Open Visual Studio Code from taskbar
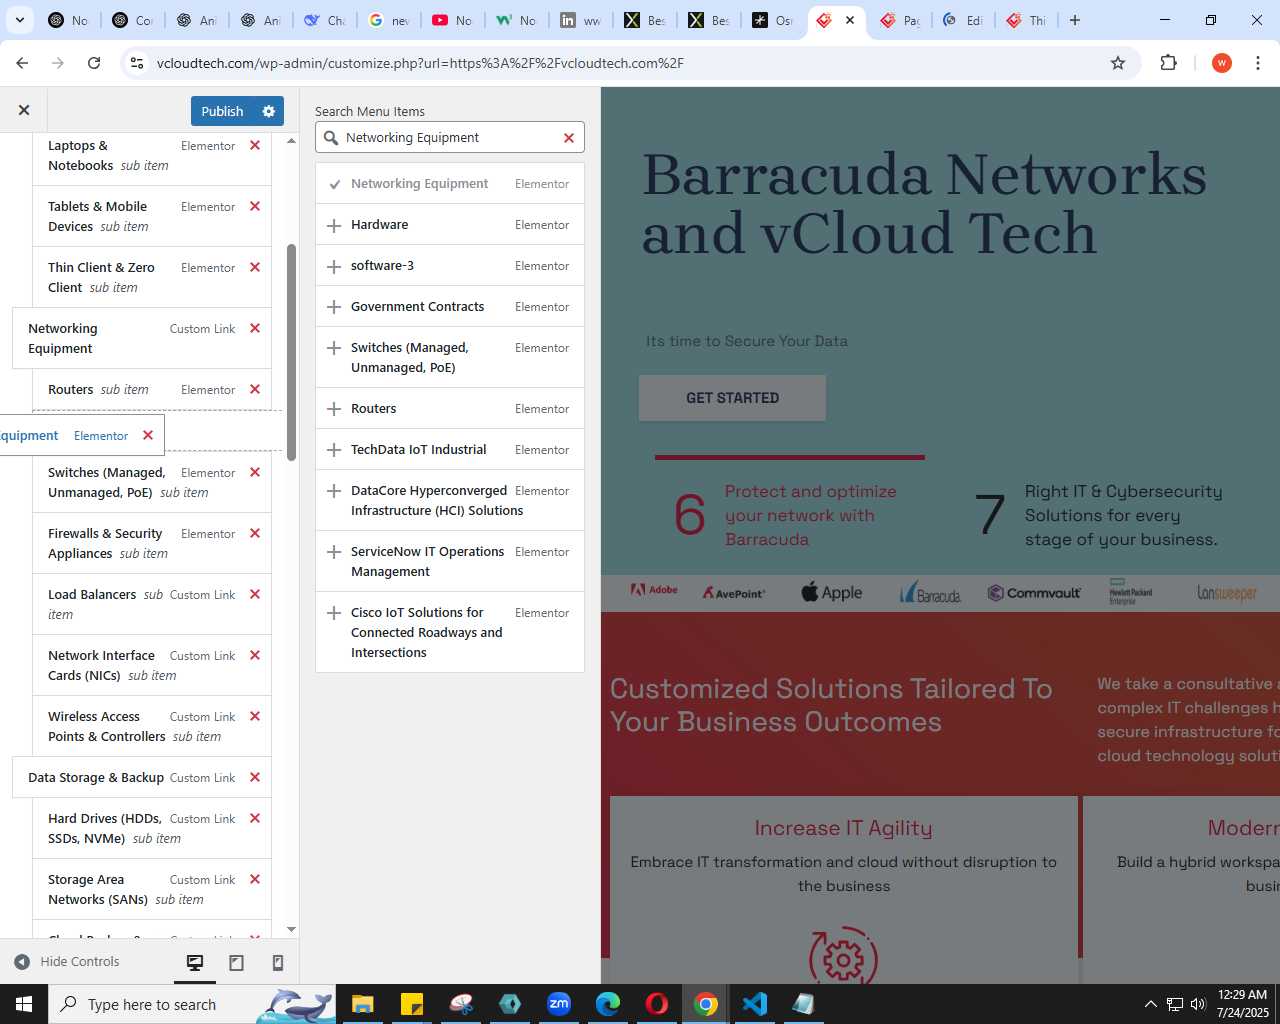Viewport: 1280px width, 1024px height. tap(755, 1004)
